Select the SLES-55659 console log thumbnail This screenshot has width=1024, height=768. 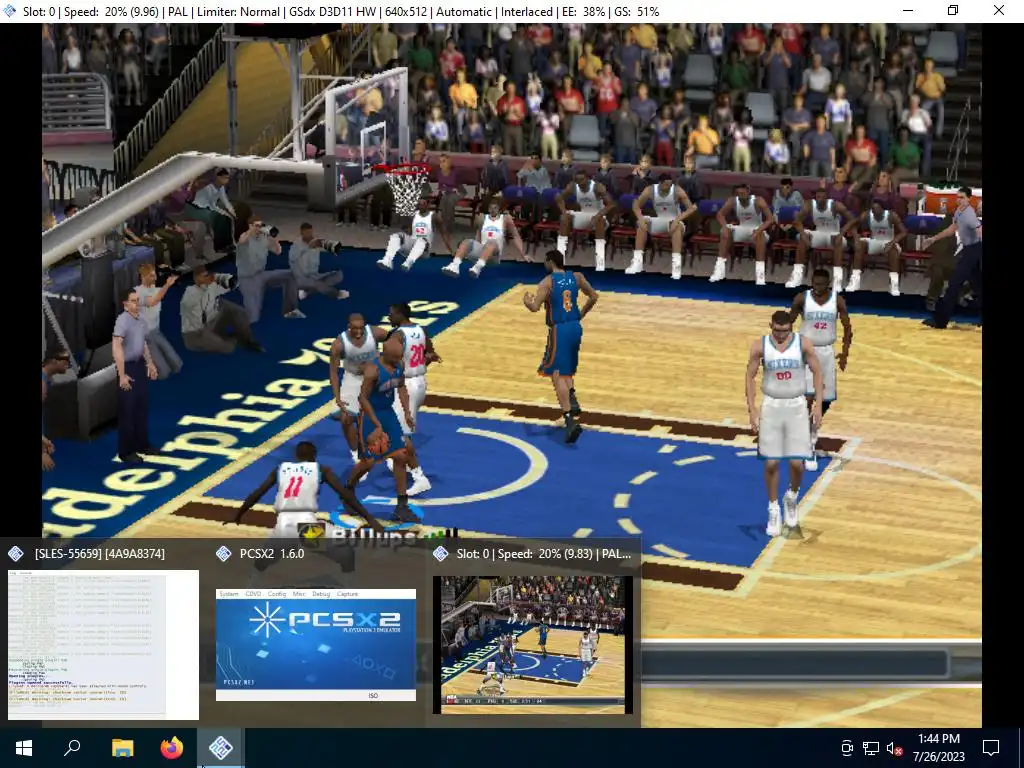coord(103,645)
